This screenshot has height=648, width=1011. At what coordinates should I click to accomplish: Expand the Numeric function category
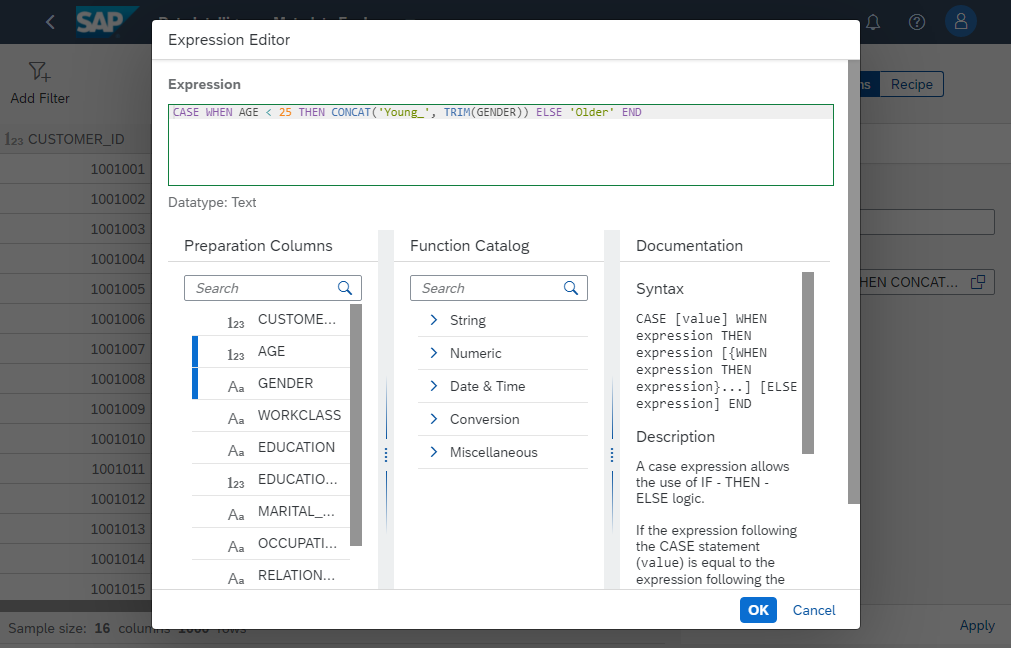coord(434,353)
